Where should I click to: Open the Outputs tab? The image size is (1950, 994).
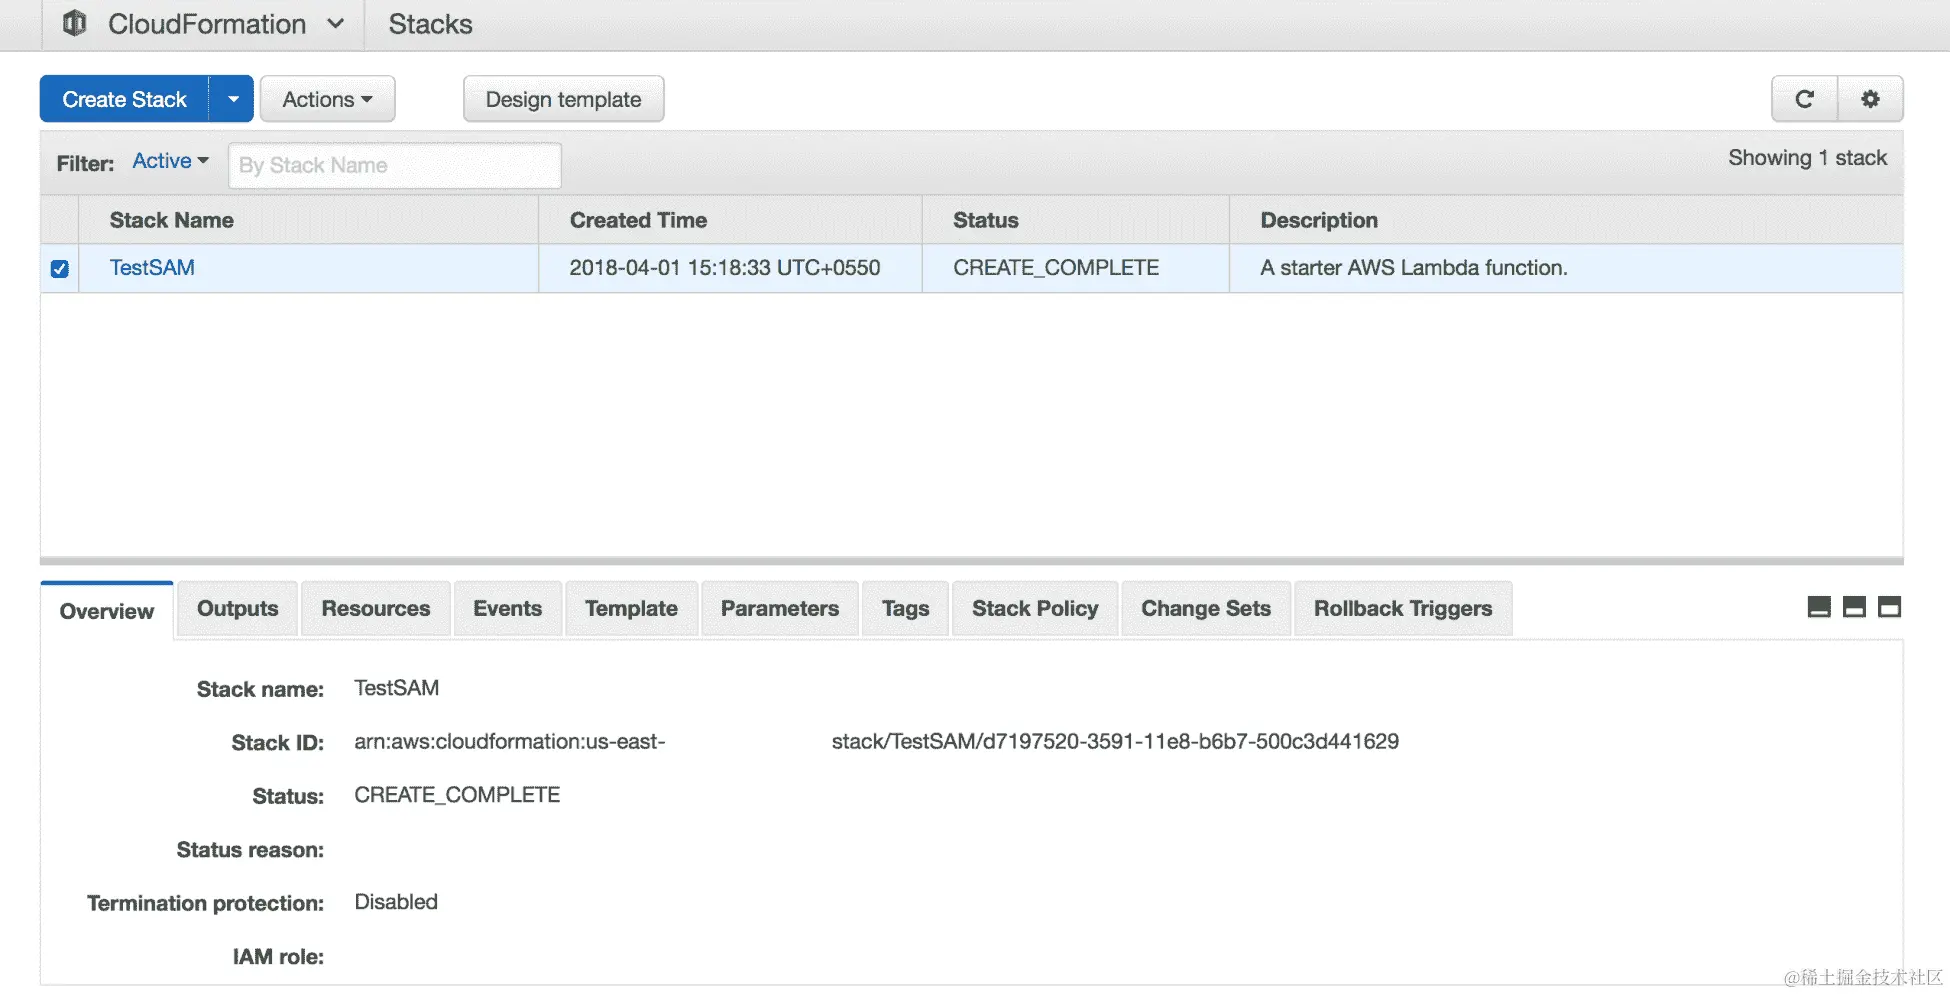[x=237, y=608]
